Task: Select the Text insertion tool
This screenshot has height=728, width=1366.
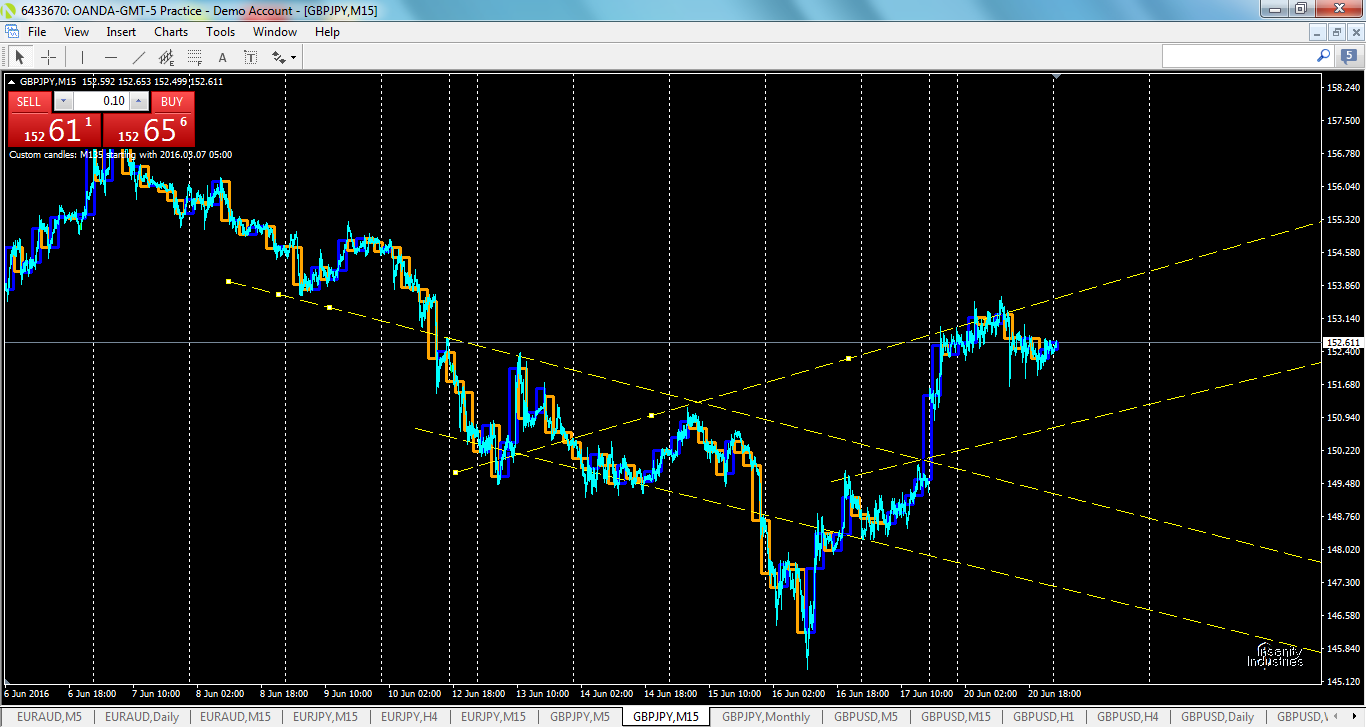Action: click(x=222, y=56)
